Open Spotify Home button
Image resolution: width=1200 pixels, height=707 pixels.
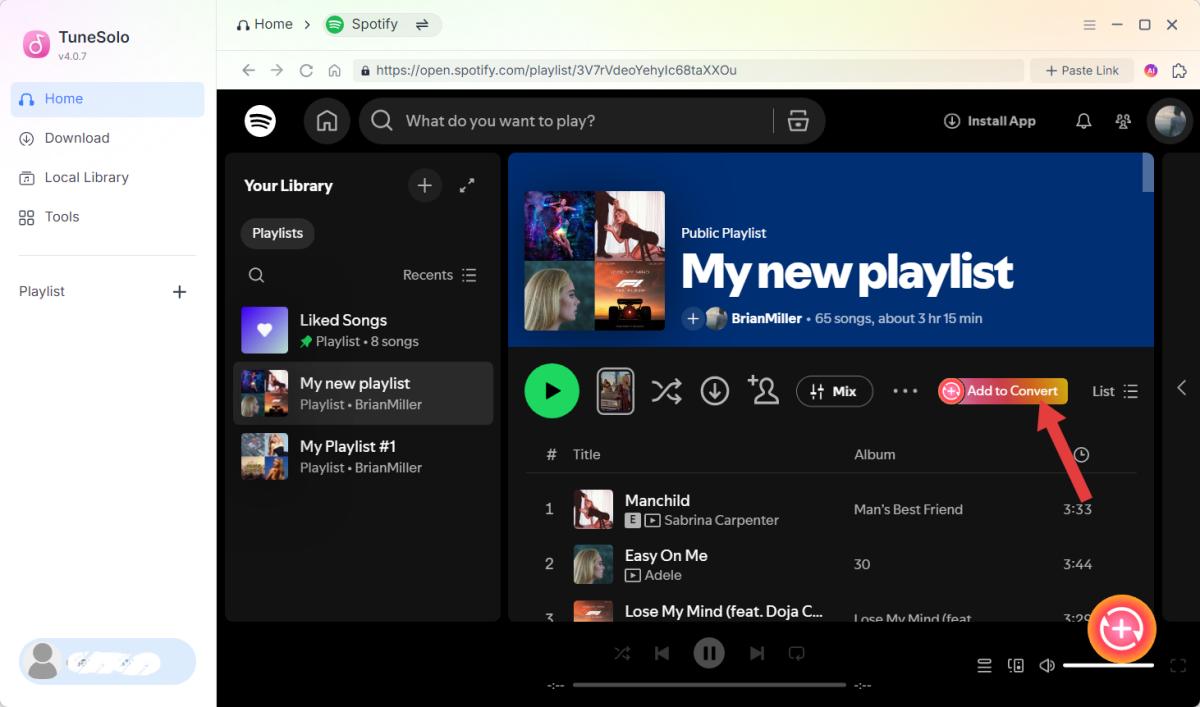[327, 121]
